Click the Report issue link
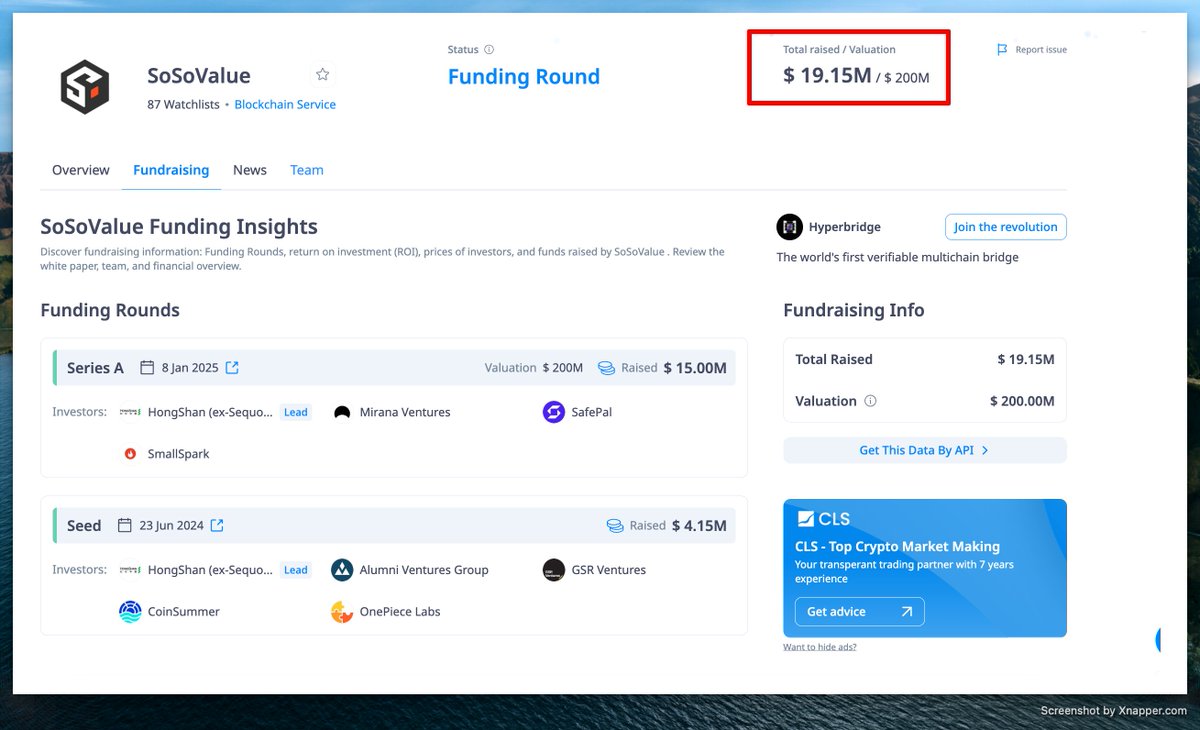 [1041, 50]
